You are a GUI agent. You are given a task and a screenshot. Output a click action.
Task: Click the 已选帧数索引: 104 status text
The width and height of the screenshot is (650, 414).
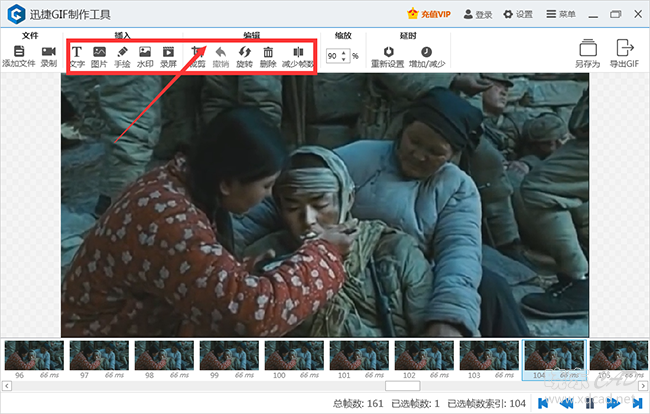[x=487, y=403]
